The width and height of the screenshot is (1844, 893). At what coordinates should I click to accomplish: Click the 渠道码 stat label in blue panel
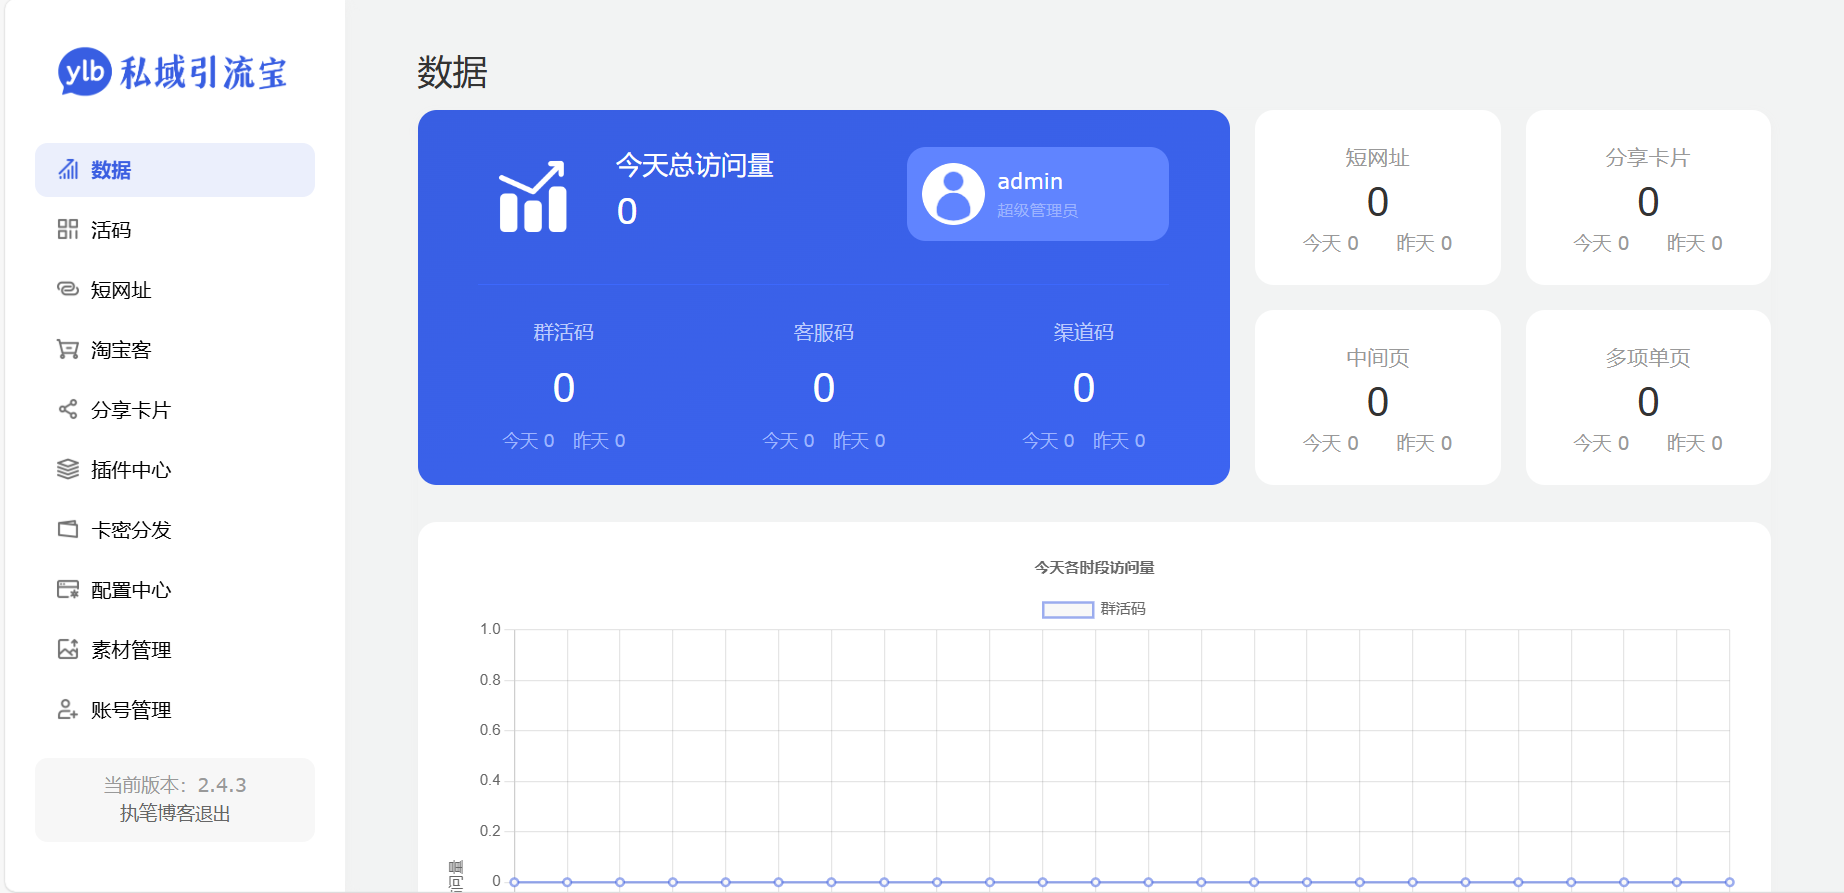[1083, 332]
